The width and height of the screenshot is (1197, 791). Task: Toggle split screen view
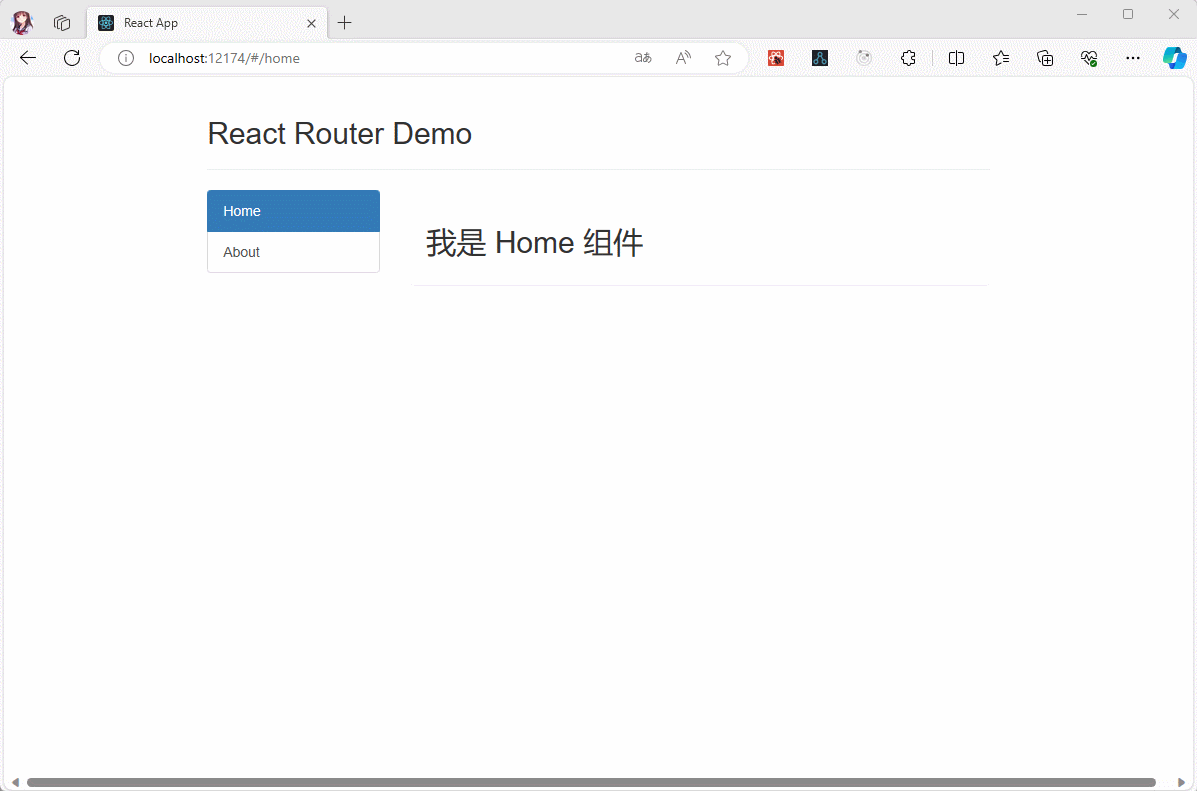tap(956, 58)
